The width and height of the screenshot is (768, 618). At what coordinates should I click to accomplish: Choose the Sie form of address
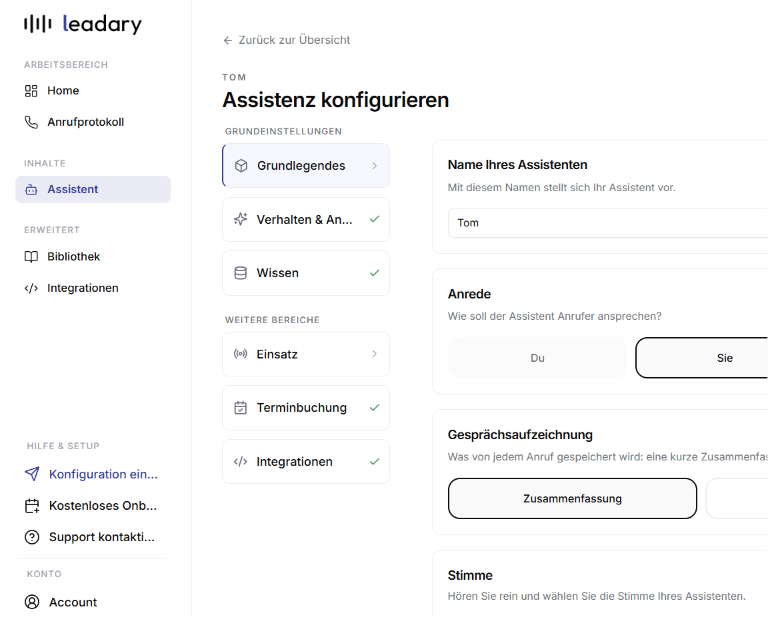click(702, 357)
